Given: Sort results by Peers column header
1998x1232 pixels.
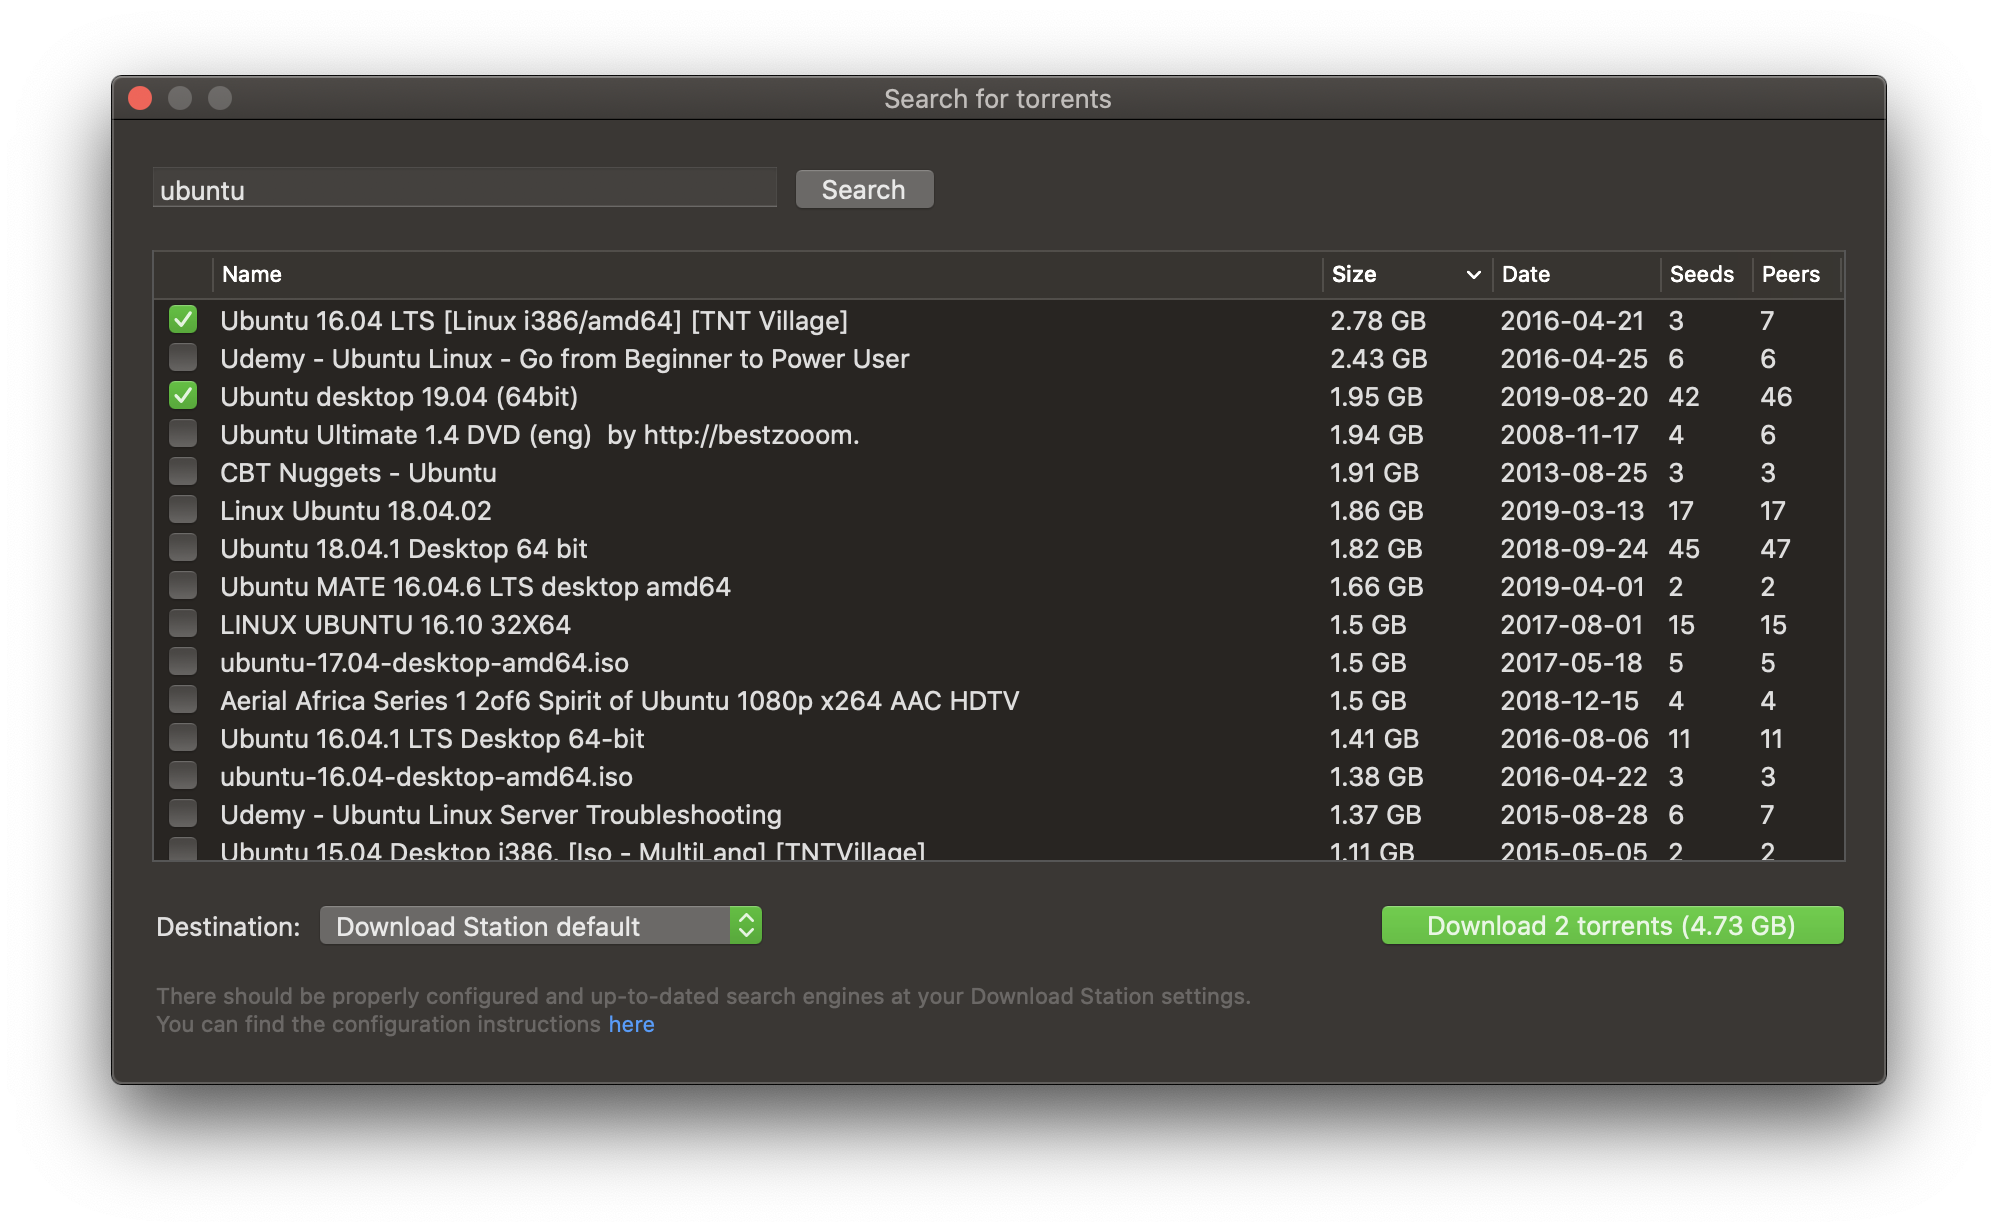Looking at the screenshot, I should (x=1796, y=274).
